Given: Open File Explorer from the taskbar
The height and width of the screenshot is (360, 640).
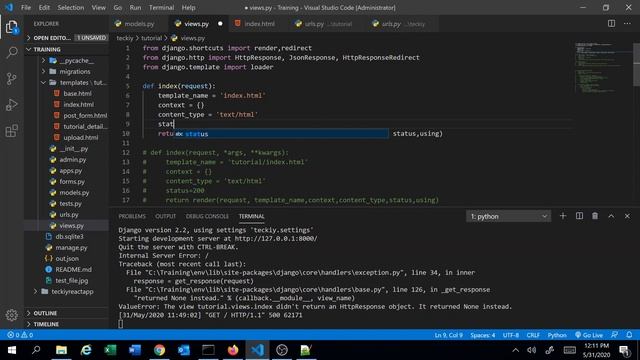Looking at the screenshot, I should 61,350.
